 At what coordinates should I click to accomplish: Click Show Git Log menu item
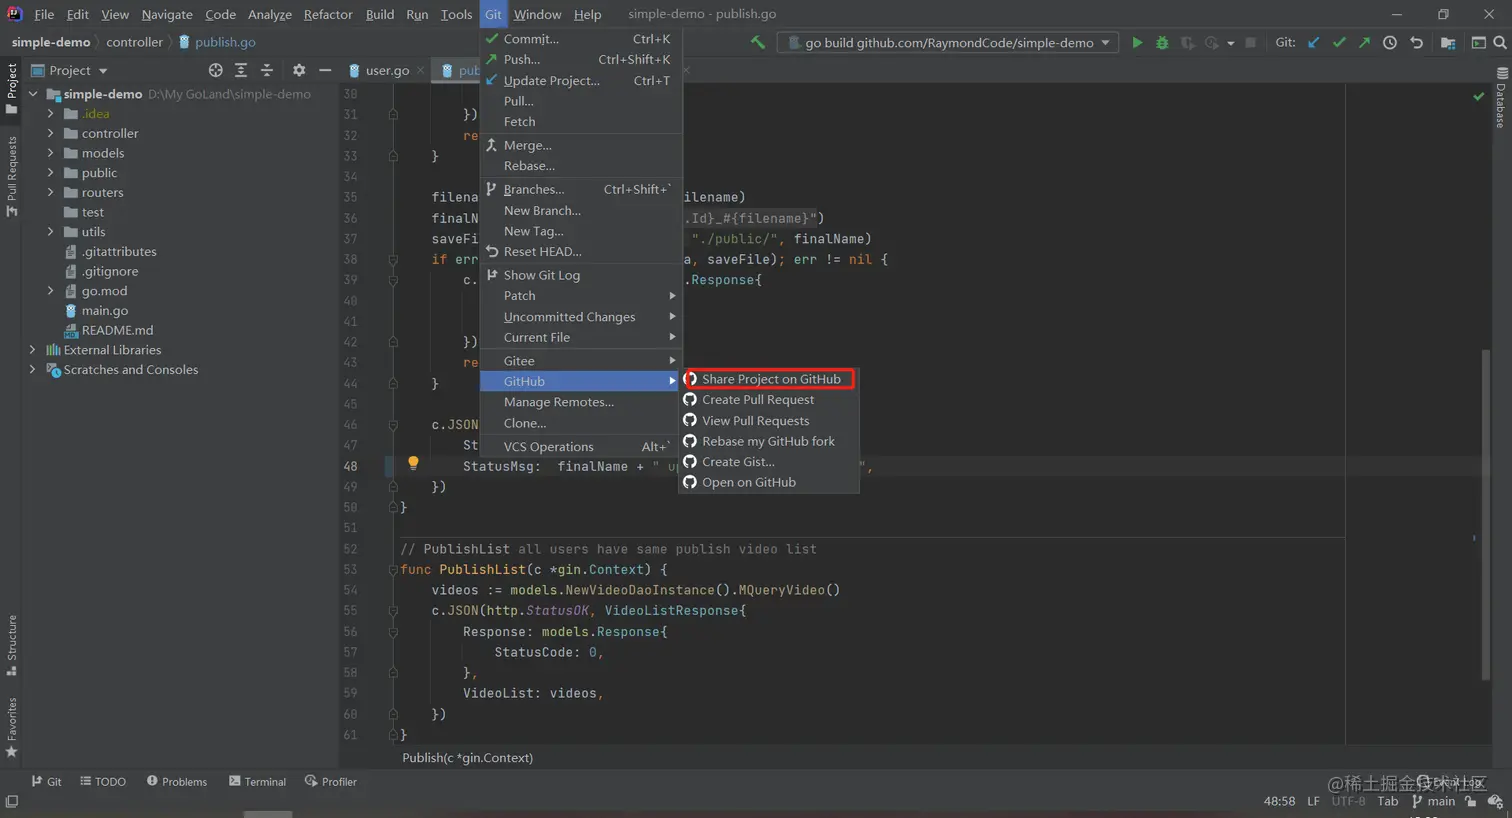pyautogui.click(x=581, y=275)
